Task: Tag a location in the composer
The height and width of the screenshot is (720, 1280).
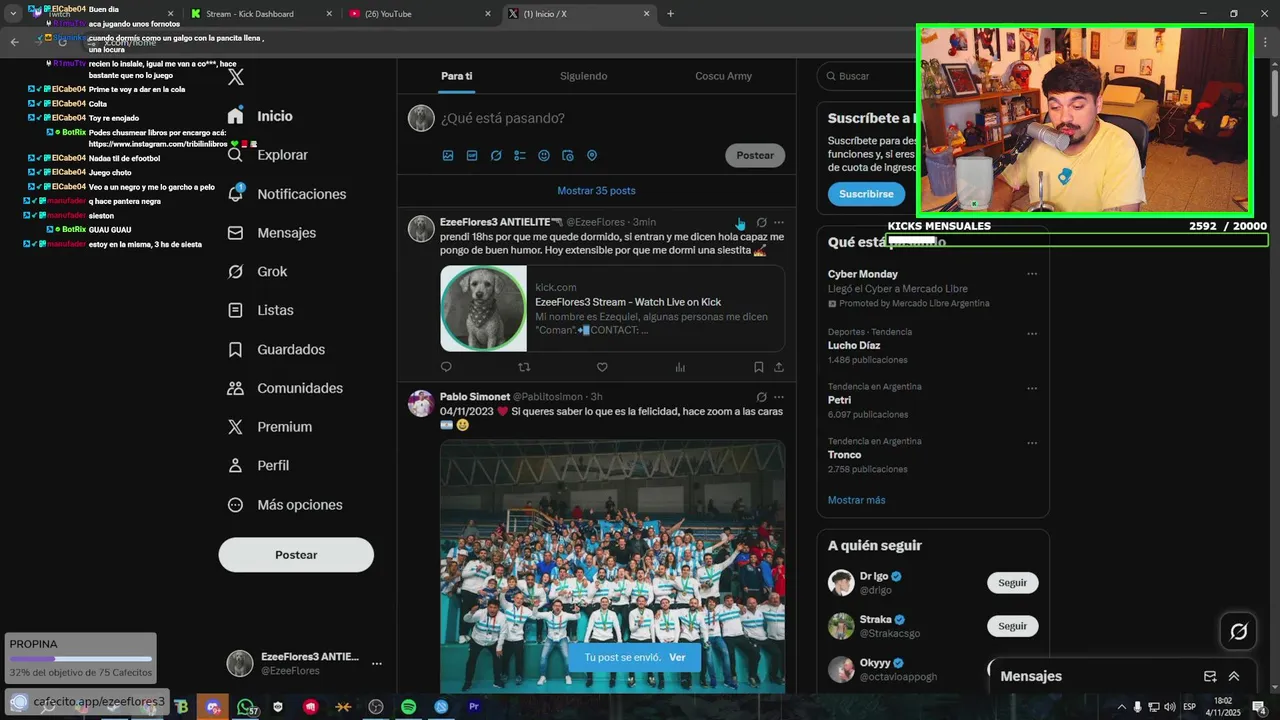Action: pos(592,156)
